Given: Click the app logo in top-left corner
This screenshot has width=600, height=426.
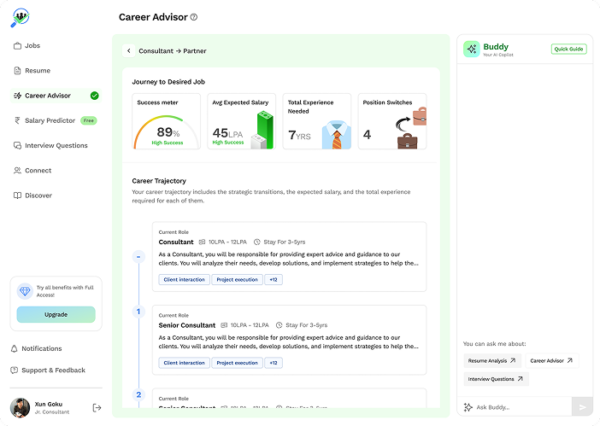Looking at the screenshot, I should 21,17.
